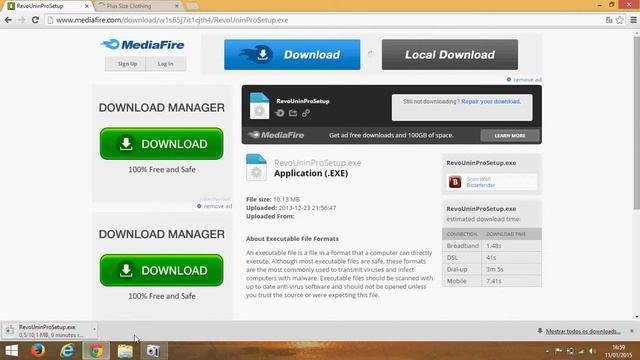Bookmark this page with the star icon
This screenshot has width=640, height=360.
620,20
